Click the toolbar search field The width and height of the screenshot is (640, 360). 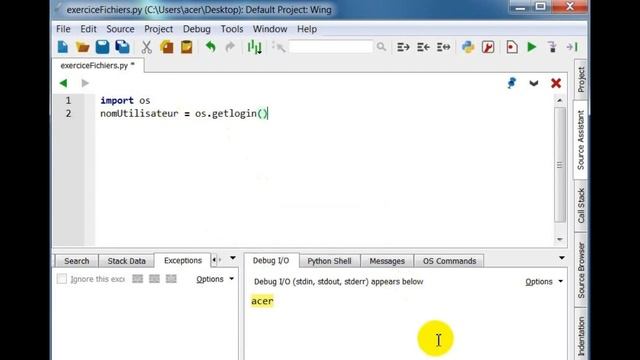pos(331,47)
